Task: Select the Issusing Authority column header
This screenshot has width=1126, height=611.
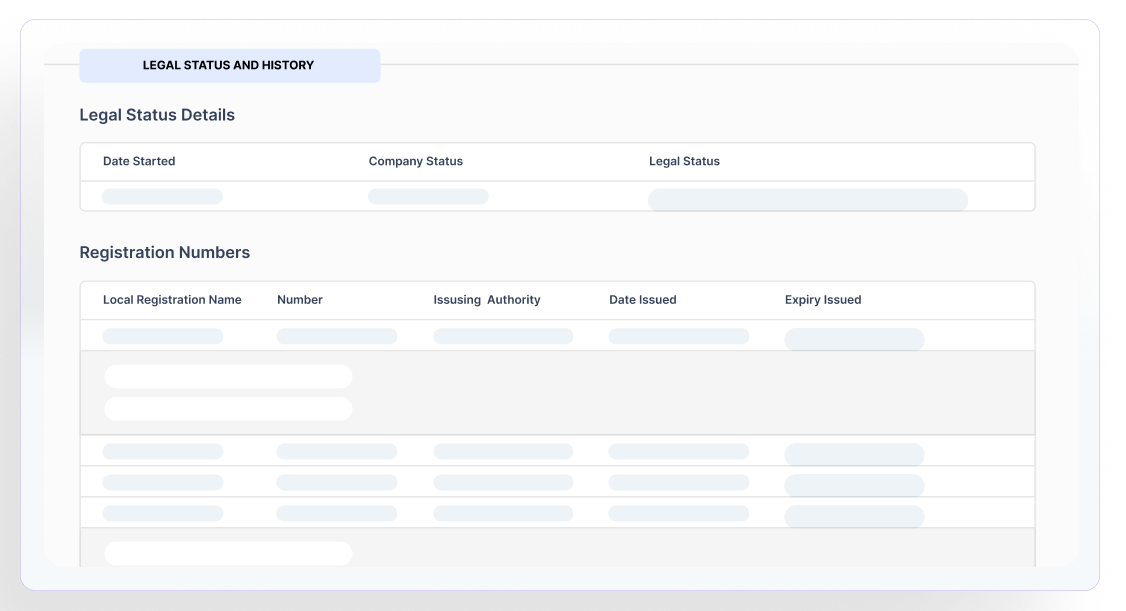Action: click(486, 300)
